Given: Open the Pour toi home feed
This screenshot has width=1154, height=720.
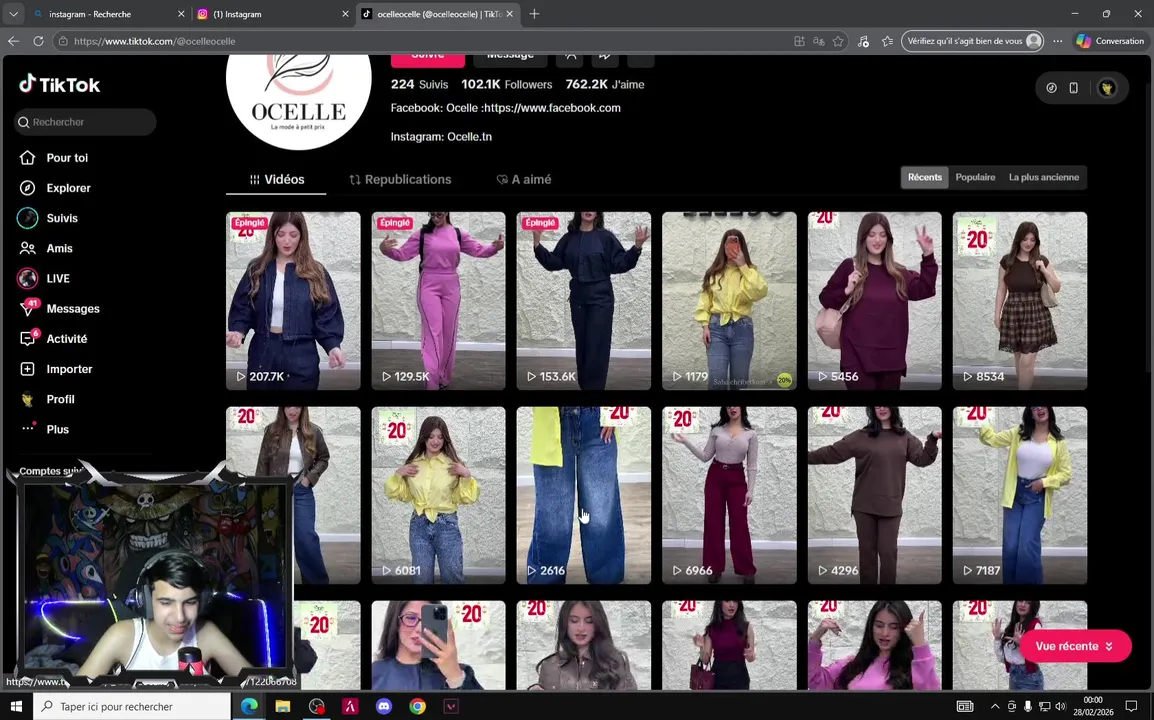Looking at the screenshot, I should (x=54, y=158).
